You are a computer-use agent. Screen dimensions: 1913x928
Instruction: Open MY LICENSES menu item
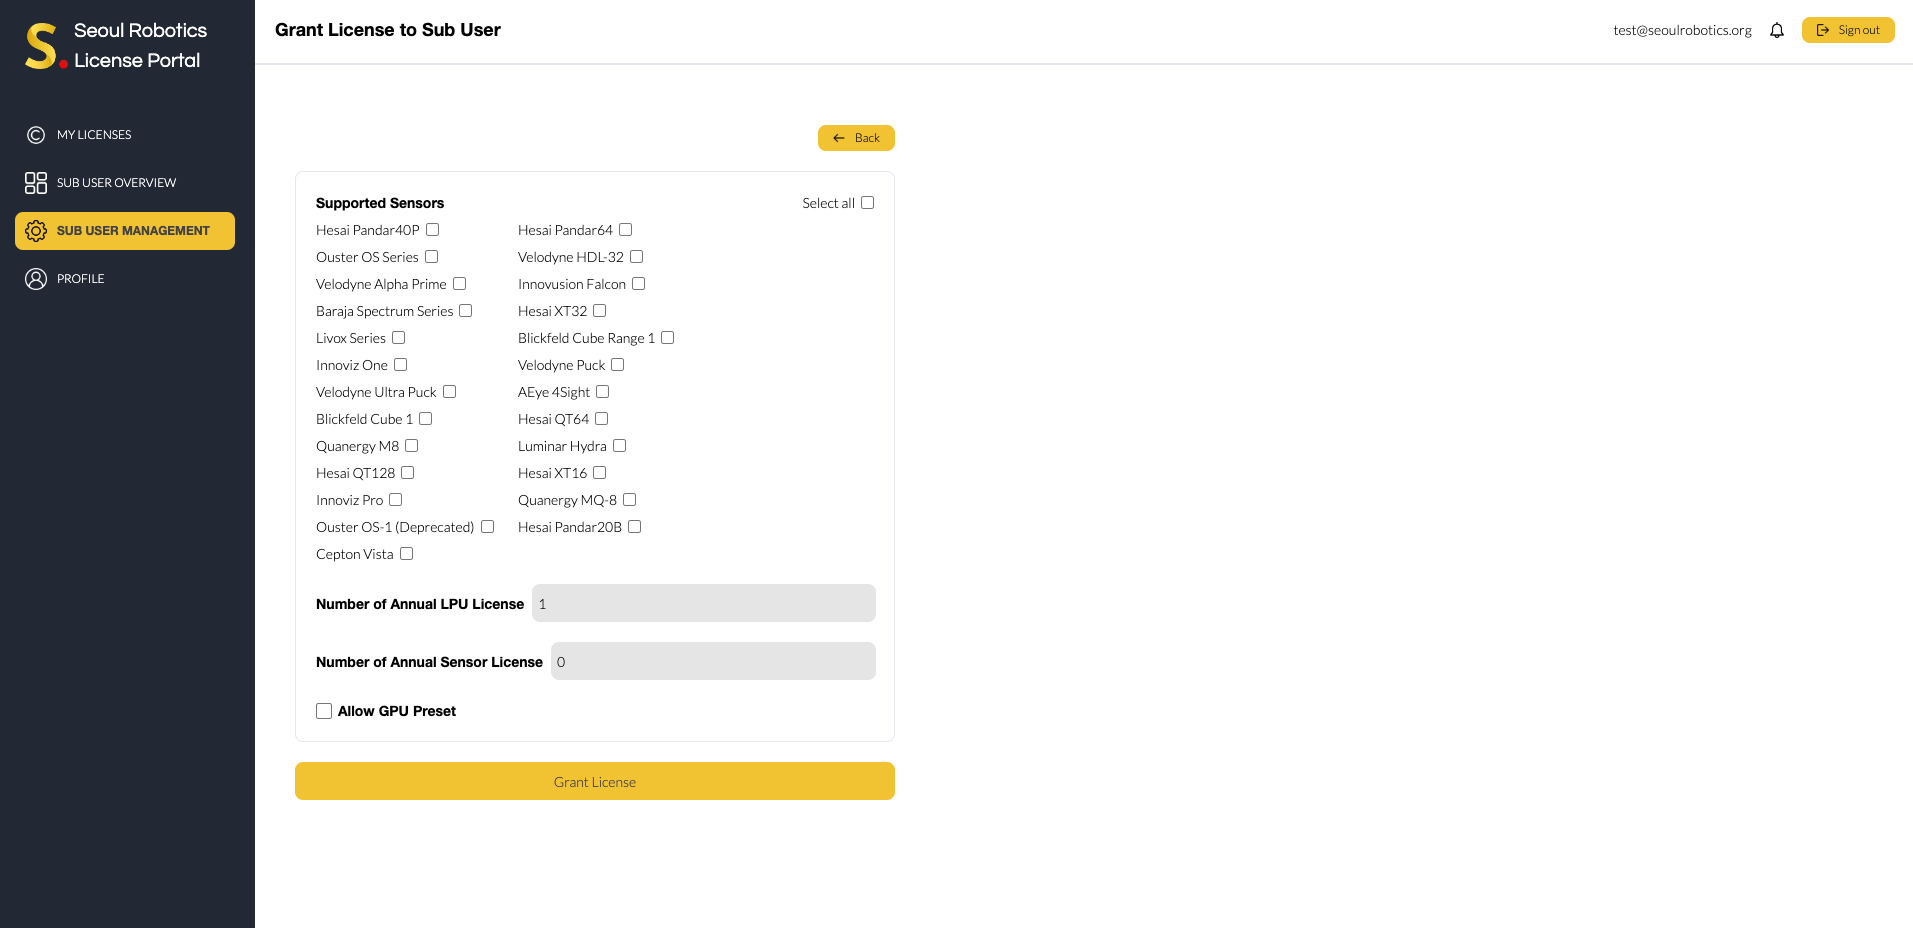(125, 135)
